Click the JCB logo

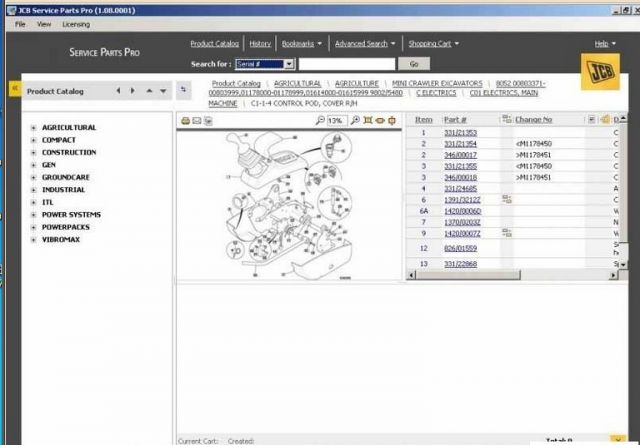click(x=600, y=72)
